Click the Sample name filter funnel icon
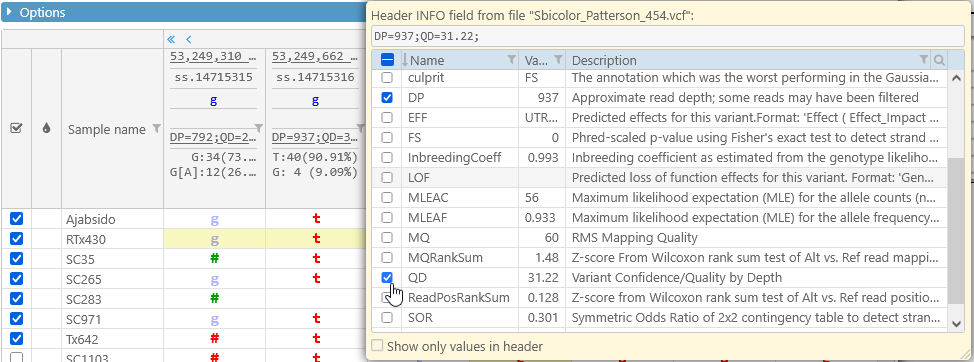This screenshot has height=362, width=974. click(157, 128)
